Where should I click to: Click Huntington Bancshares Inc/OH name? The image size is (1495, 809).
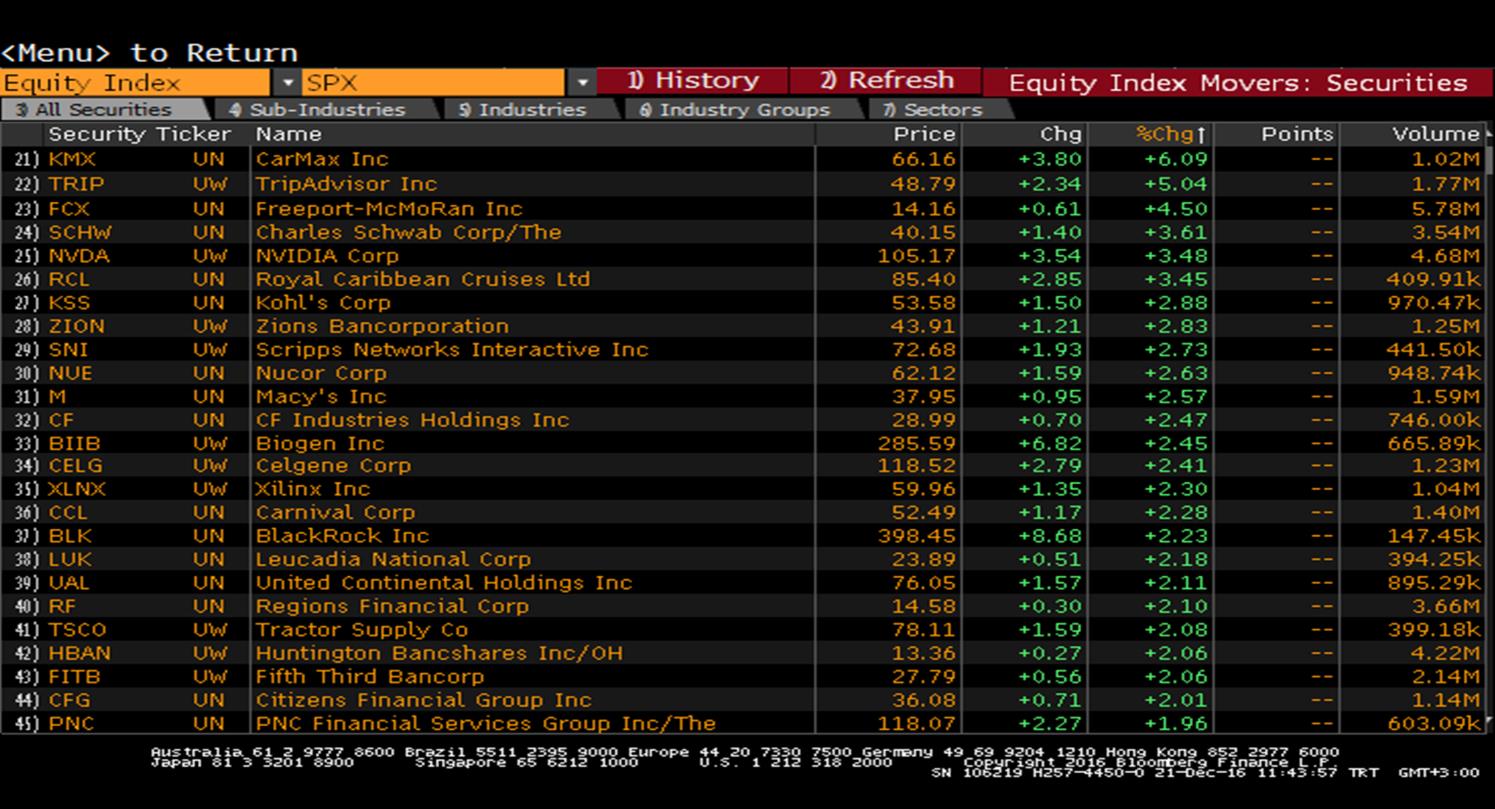439,653
